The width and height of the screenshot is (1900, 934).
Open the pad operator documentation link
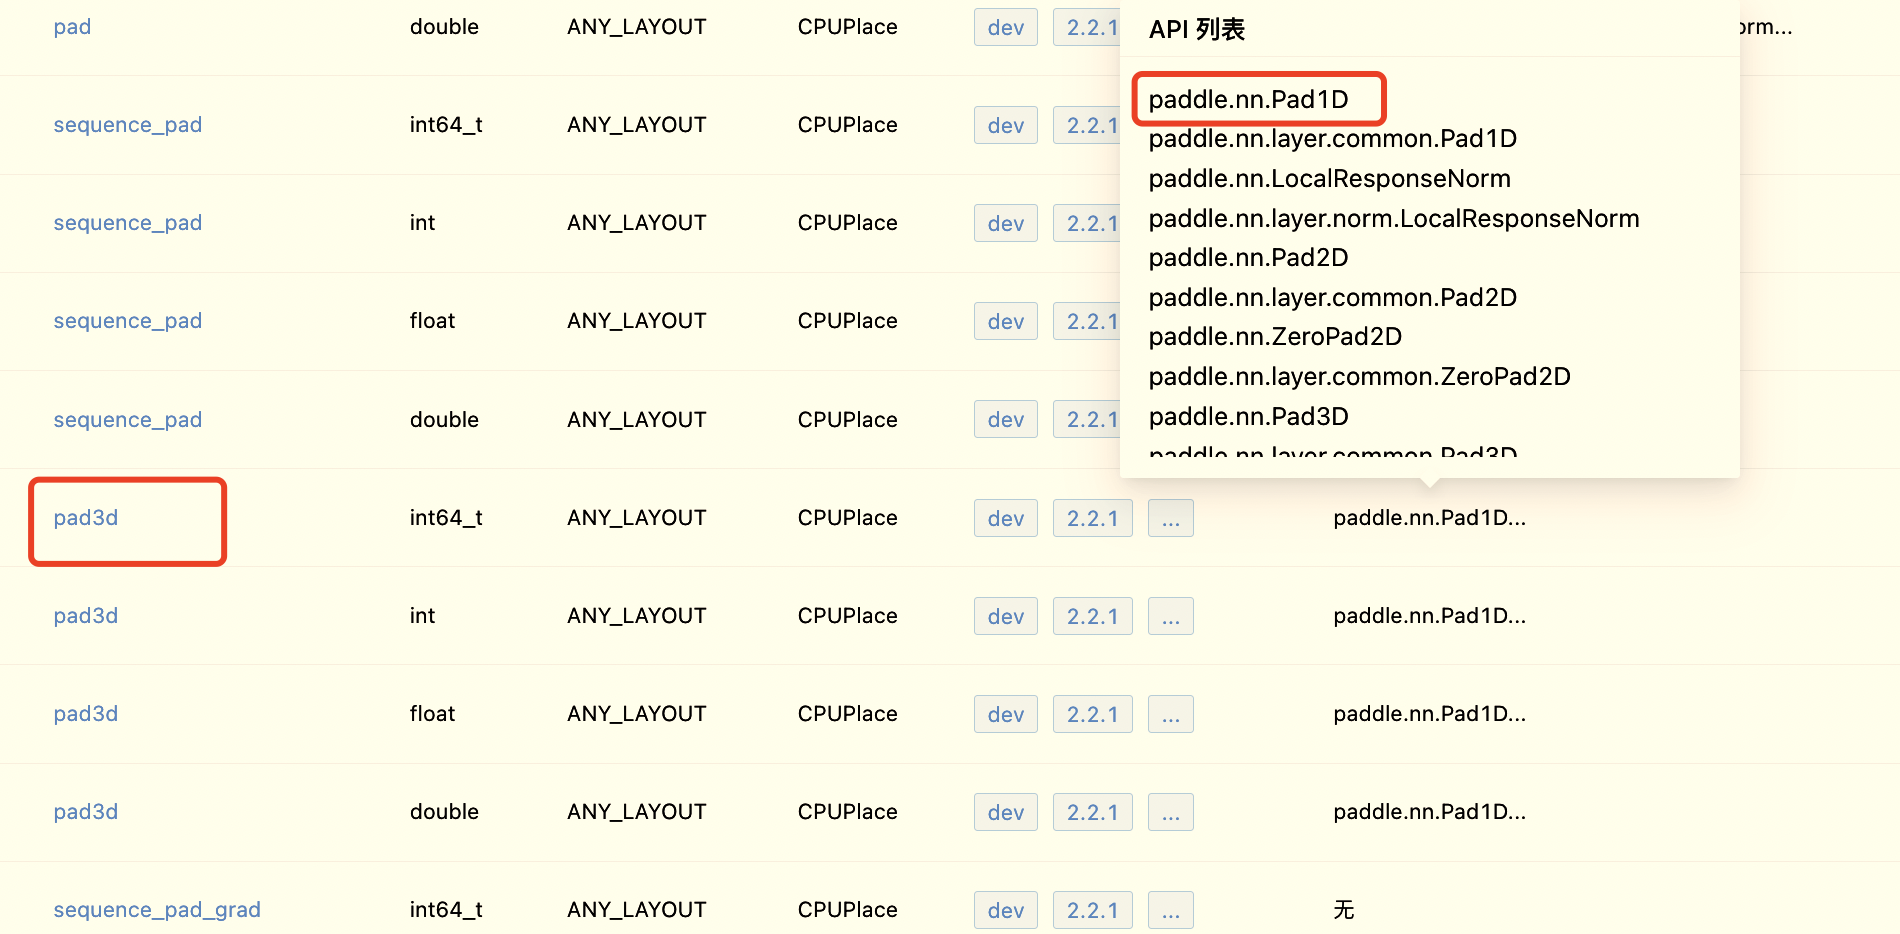pos(72,27)
